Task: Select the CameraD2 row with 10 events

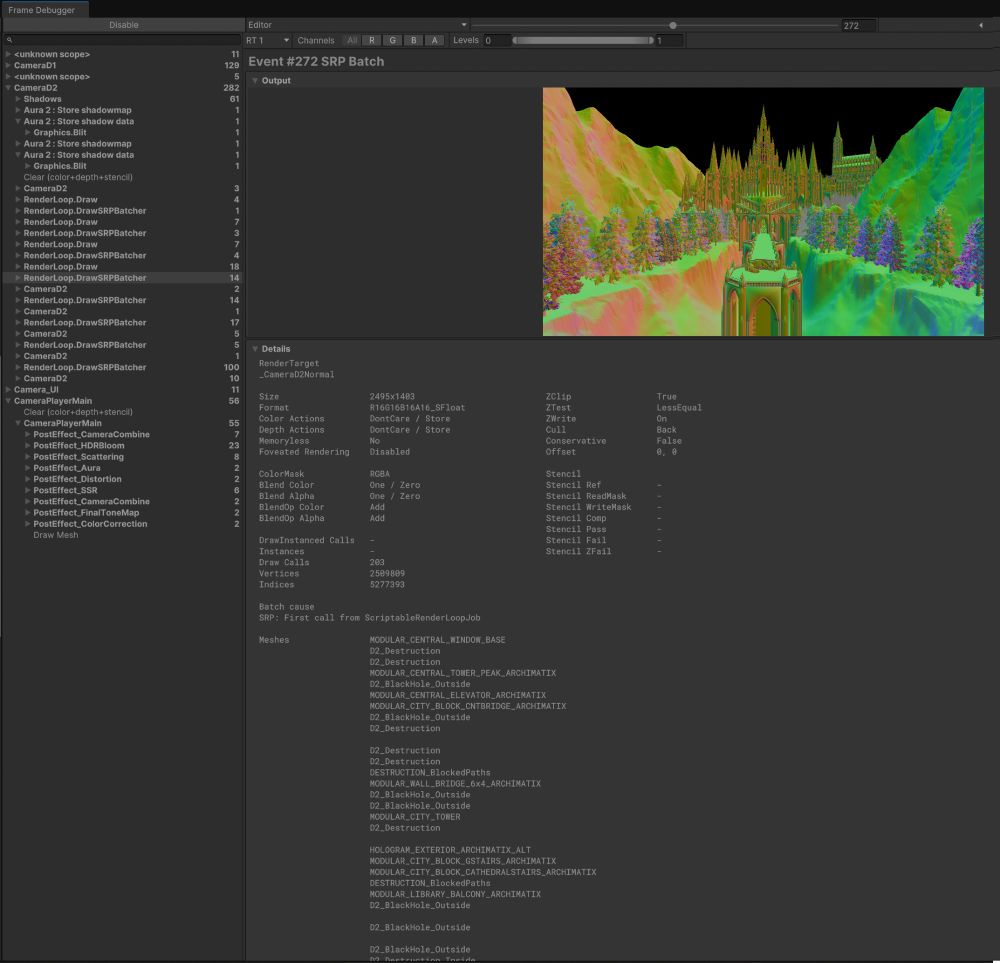Action: pos(122,378)
